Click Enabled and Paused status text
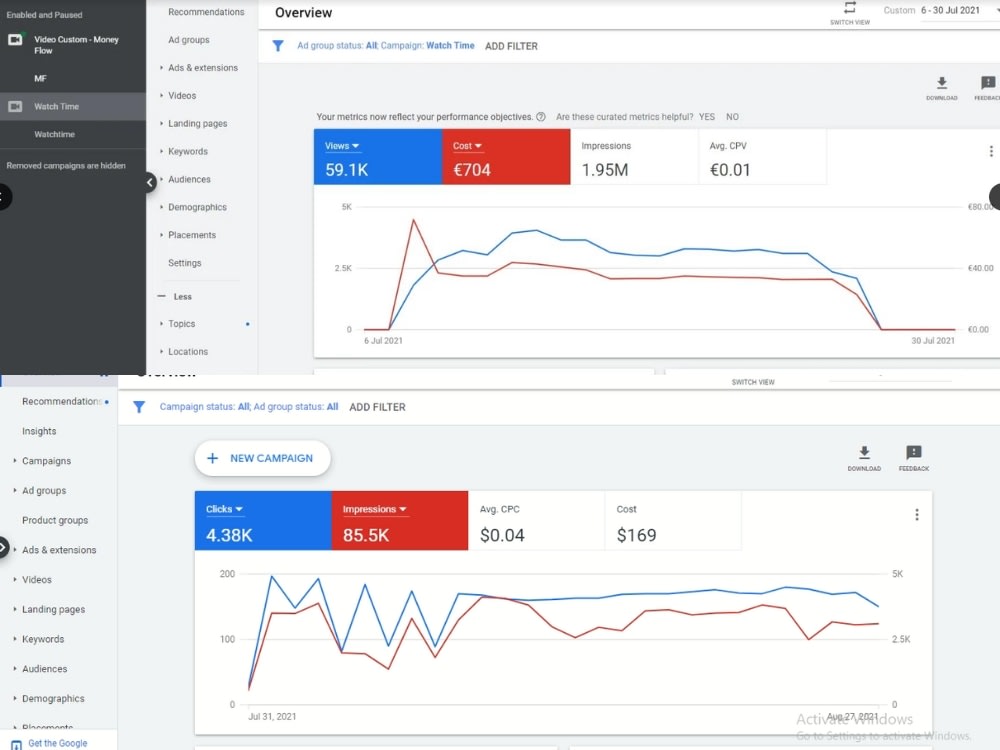Image resolution: width=1000 pixels, height=750 pixels. [44, 15]
